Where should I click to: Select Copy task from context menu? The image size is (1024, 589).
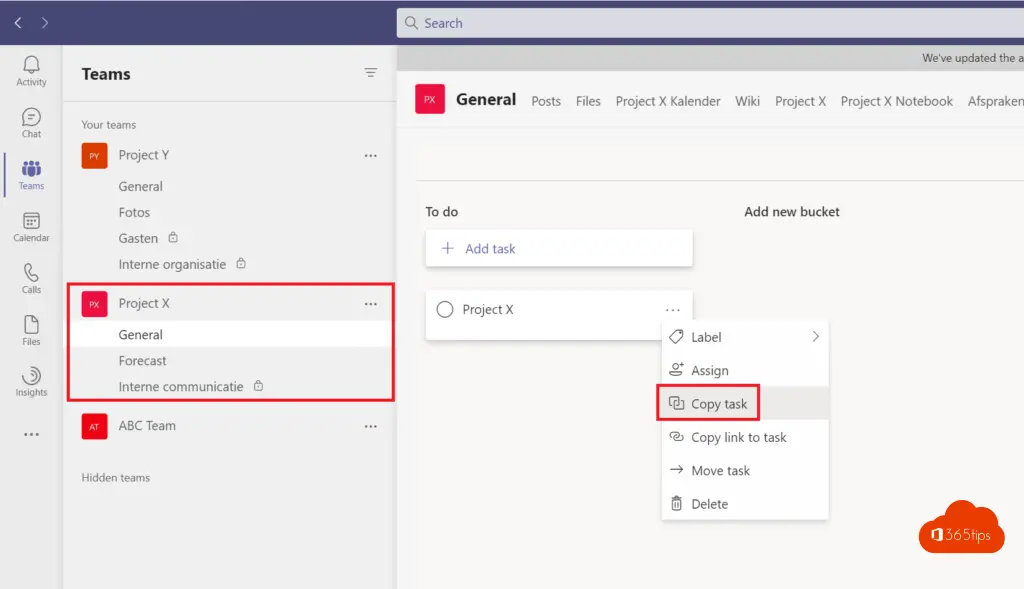pos(718,404)
